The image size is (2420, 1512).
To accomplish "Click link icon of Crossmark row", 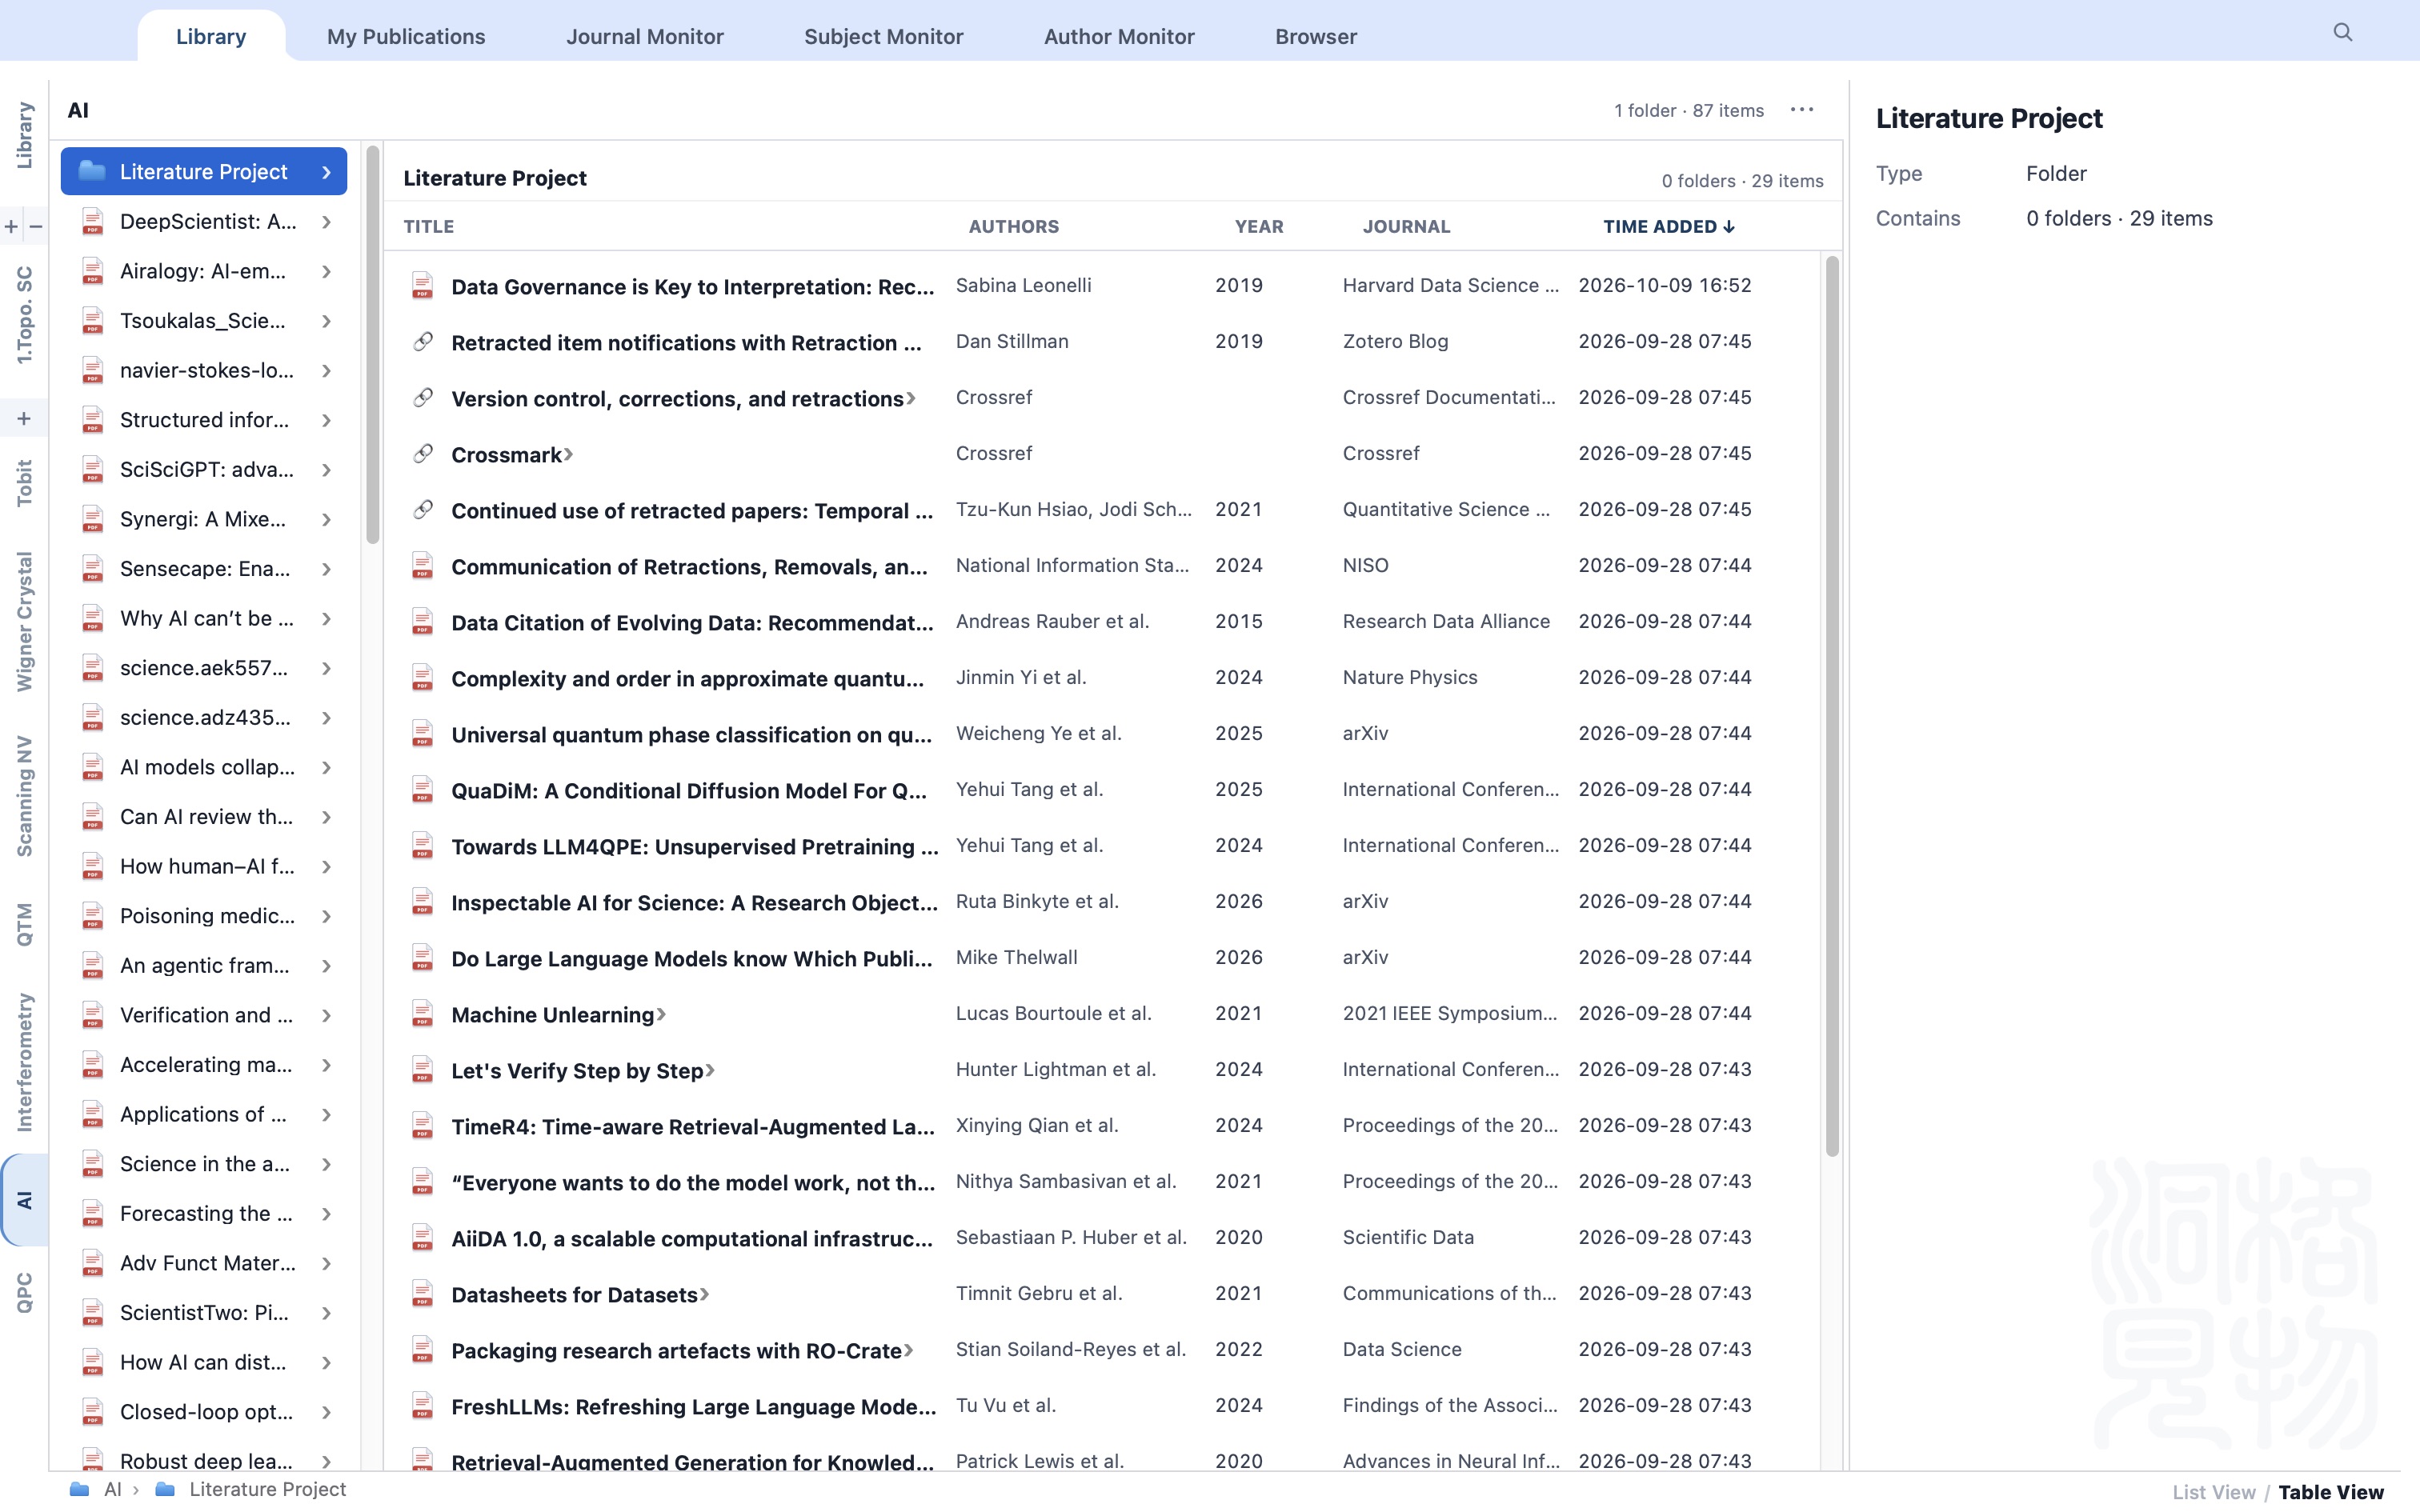I will [x=423, y=454].
